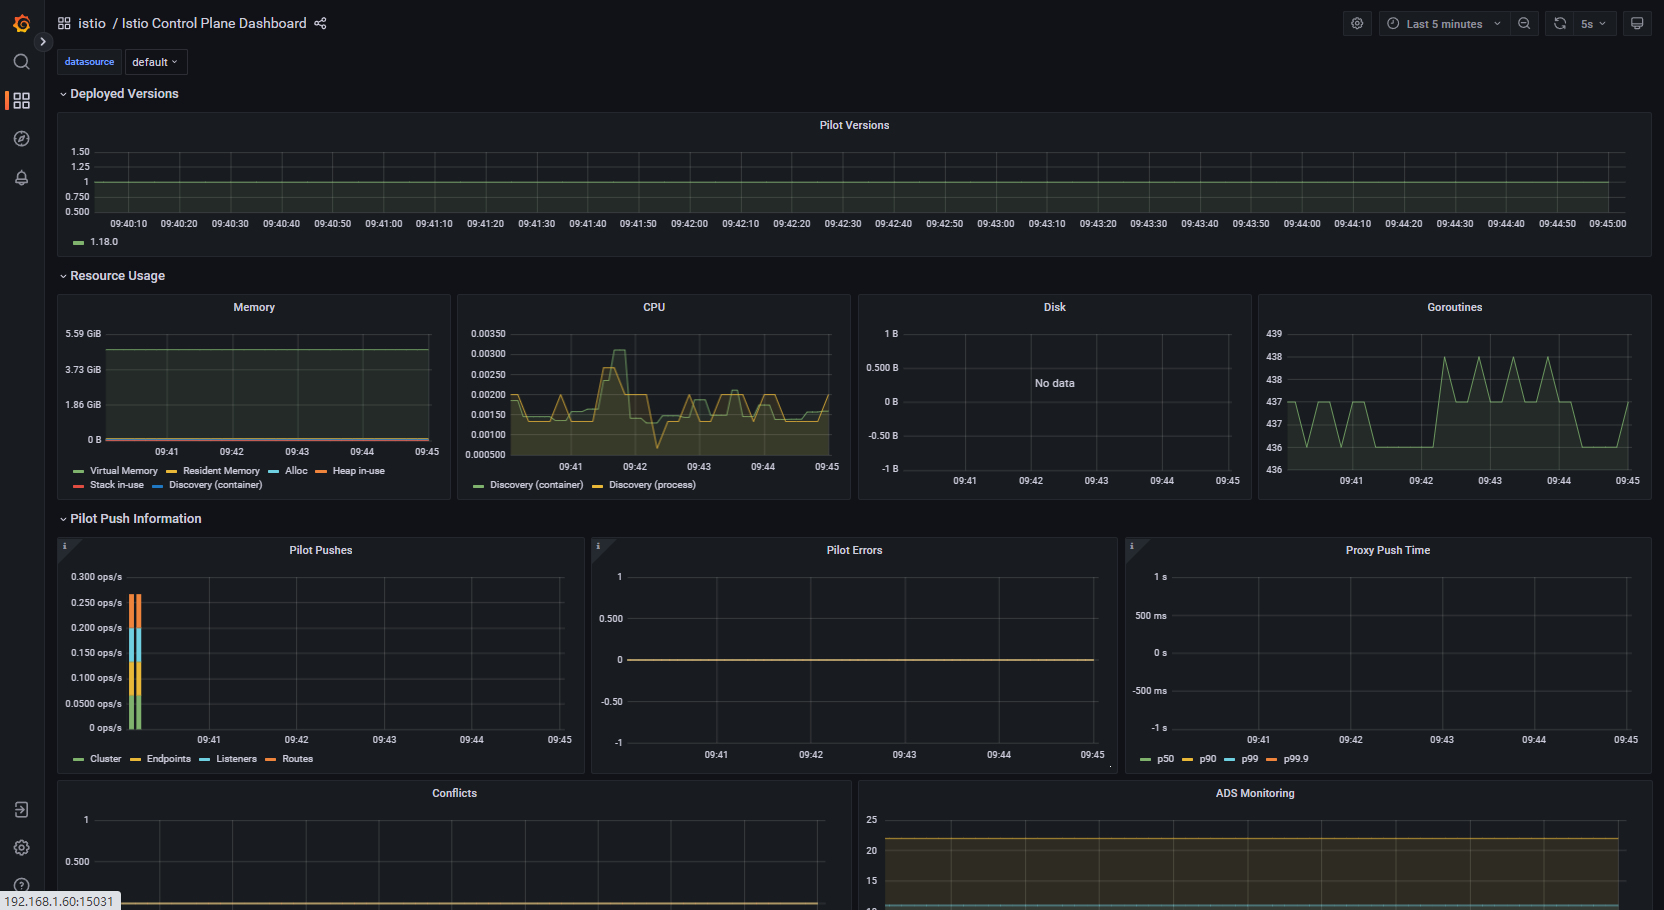This screenshot has width=1664, height=910.
Task: Open the ADS Monitoring panel title menu
Action: (1255, 793)
